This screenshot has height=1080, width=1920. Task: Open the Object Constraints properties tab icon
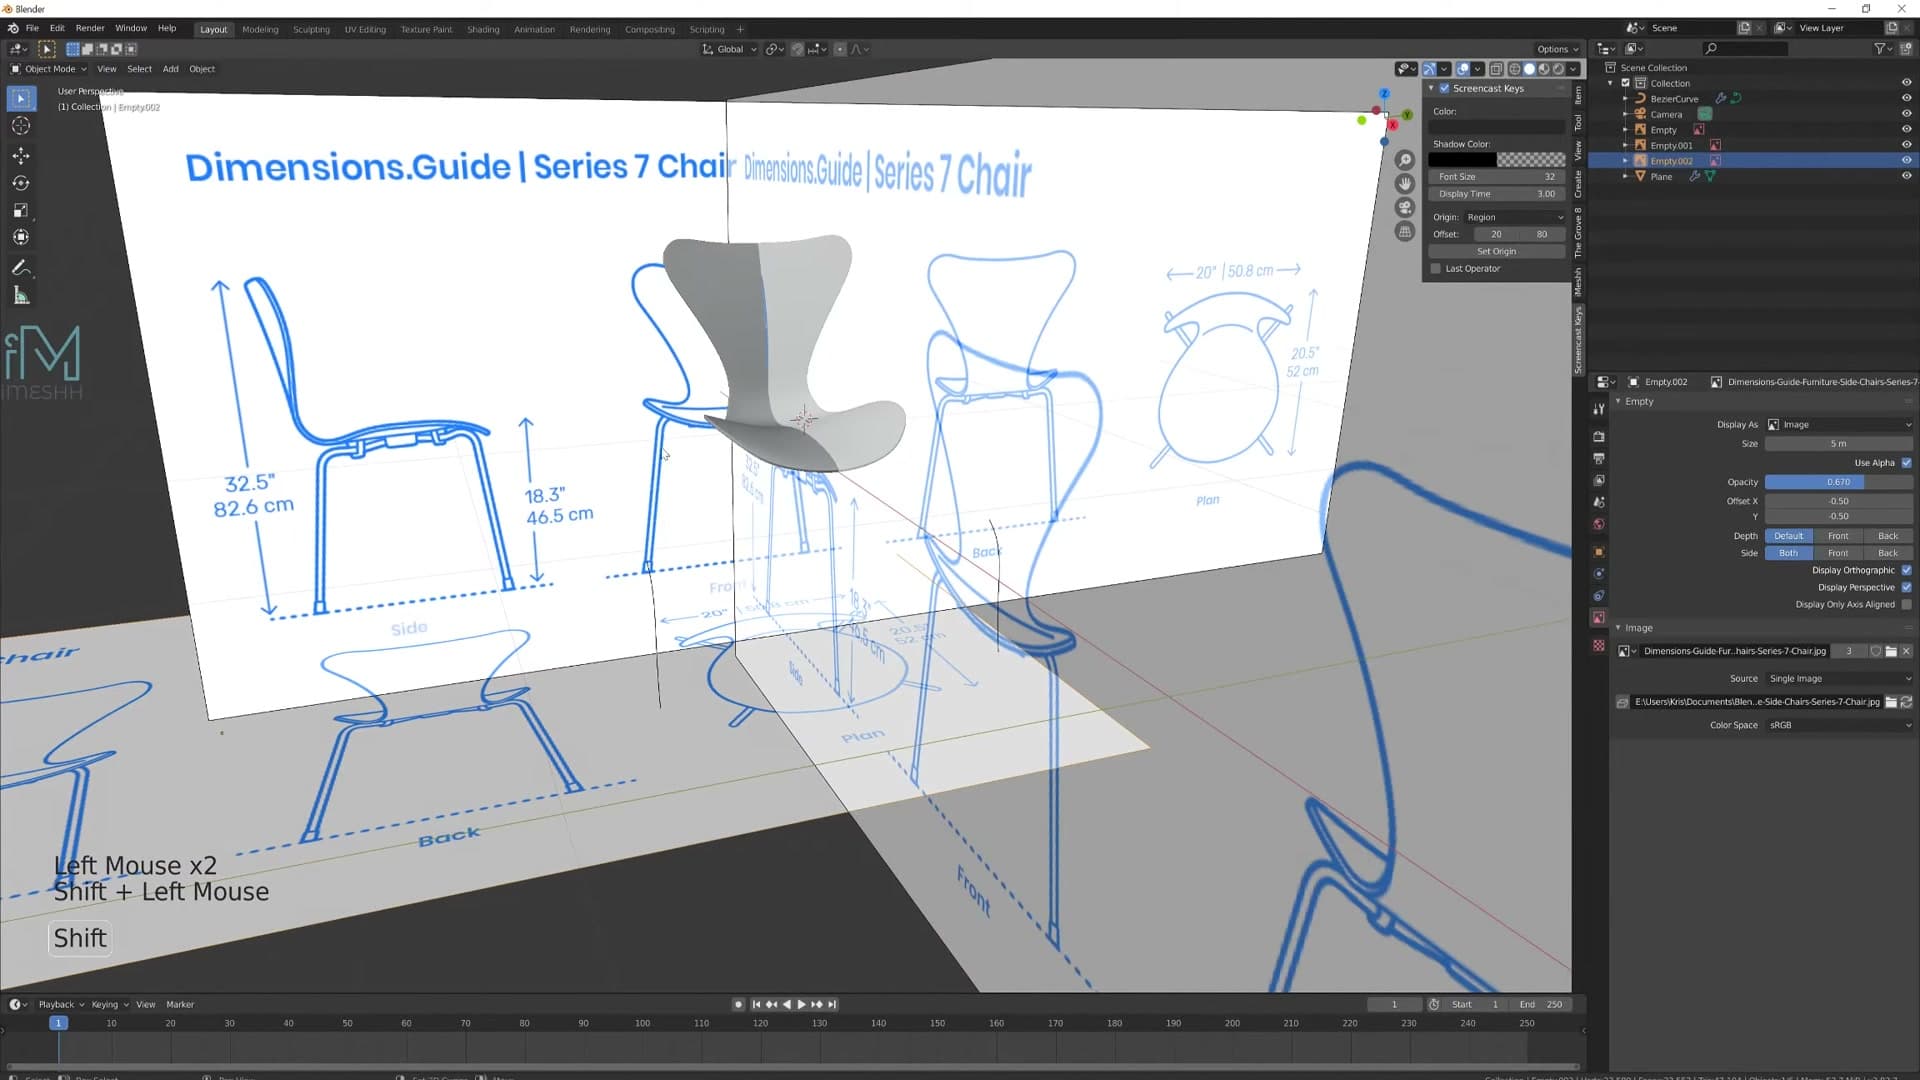pyautogui.click(x=1598, y=596)
